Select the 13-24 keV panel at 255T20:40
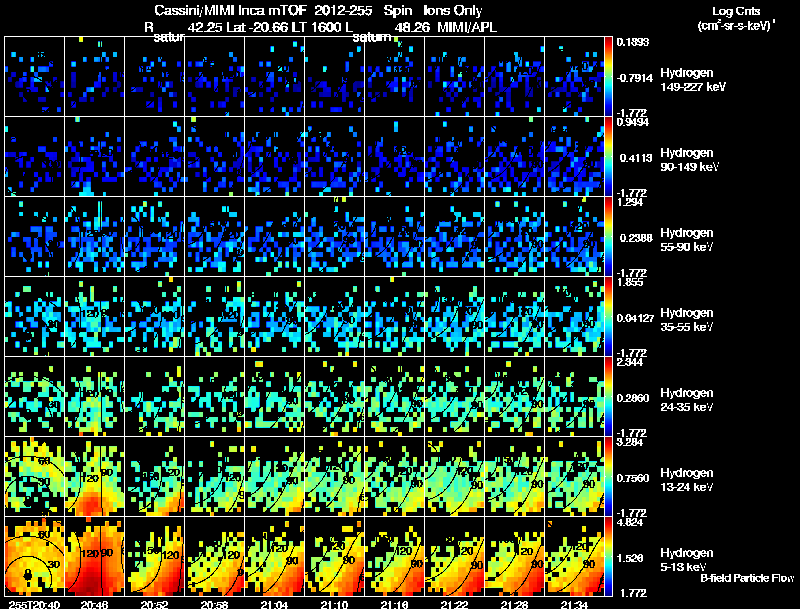The width and height of the screenshot is (800, 609). tap(35, 476)
